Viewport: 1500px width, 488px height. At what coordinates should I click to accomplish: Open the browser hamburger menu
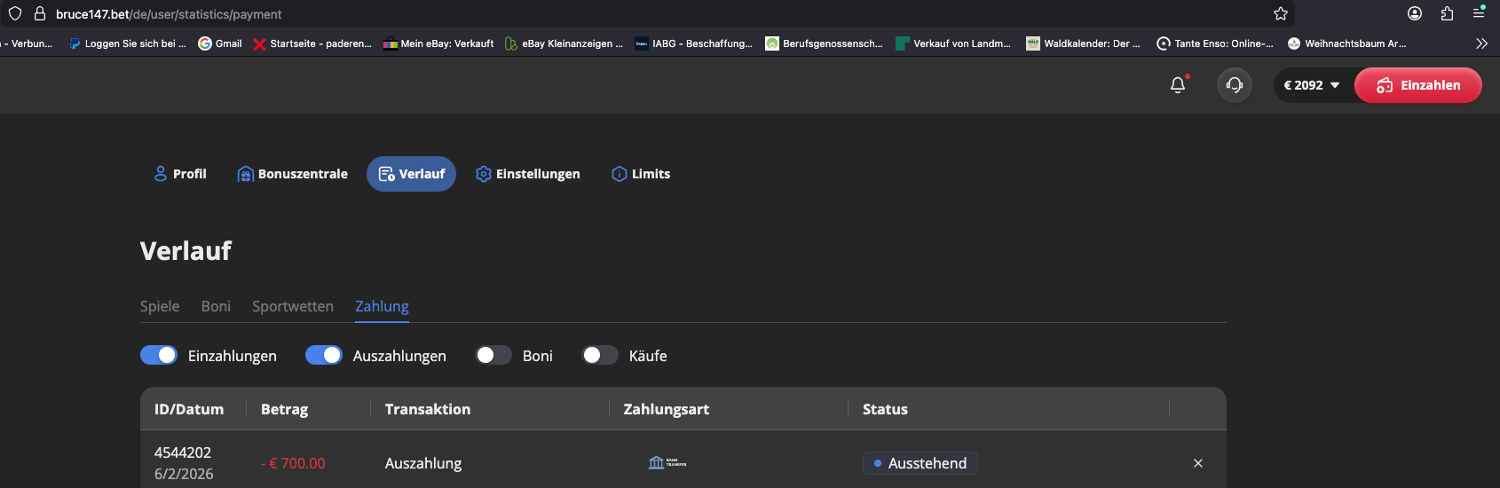point(1478,14)
